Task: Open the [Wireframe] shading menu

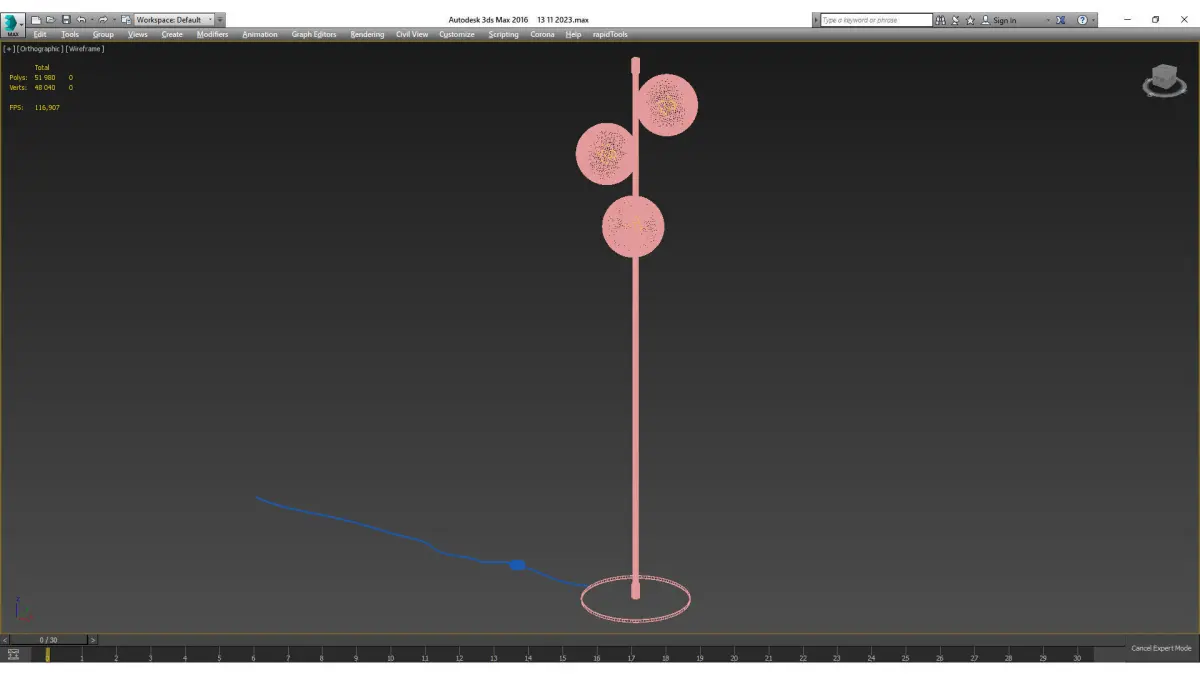Action: click(x=85, y=48)
